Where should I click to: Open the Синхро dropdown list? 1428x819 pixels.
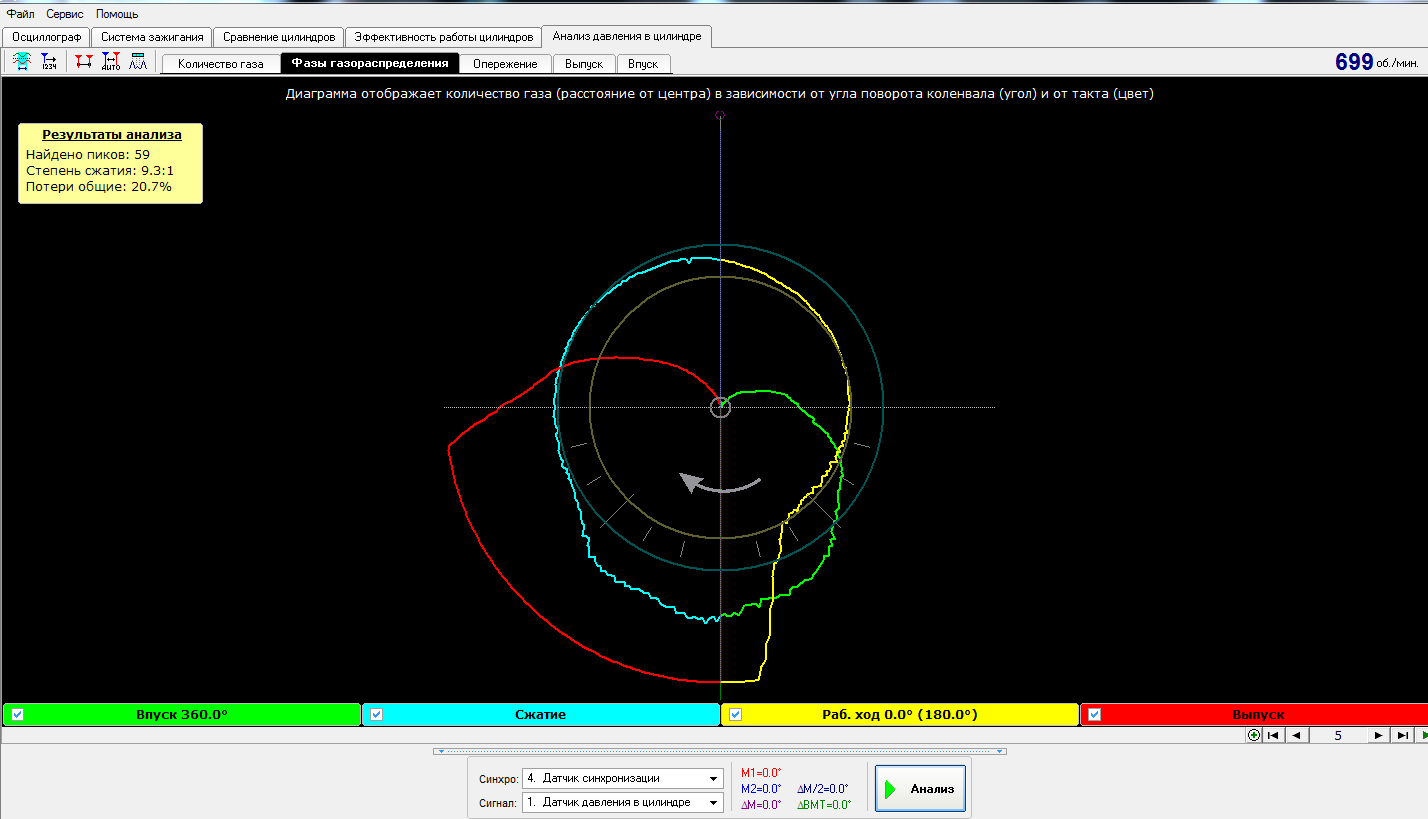pyautogui.click(x=623, y=778)
